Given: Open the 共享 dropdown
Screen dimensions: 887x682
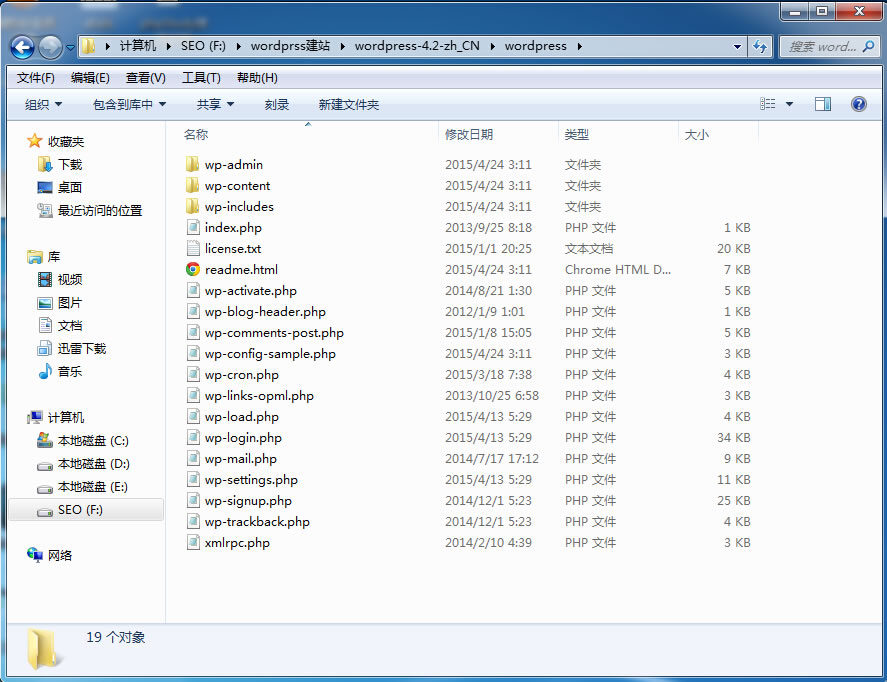Looking at the screenshot, I should click(x=215, y=105).
